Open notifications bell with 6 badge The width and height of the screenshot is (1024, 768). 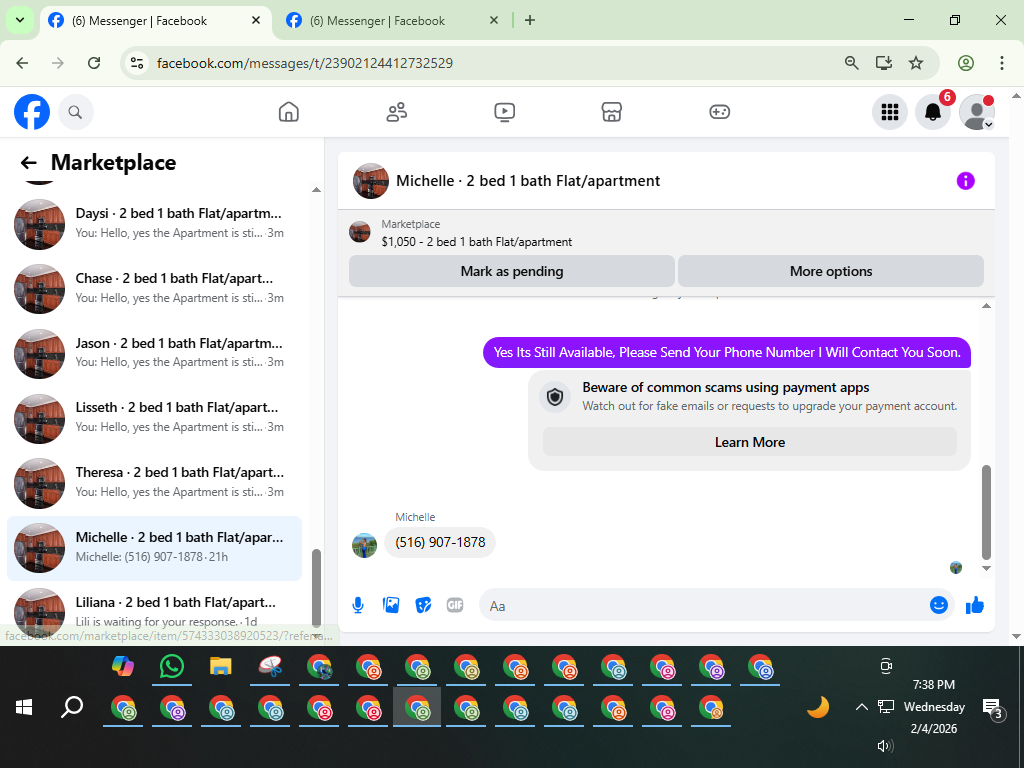(933, 112)
